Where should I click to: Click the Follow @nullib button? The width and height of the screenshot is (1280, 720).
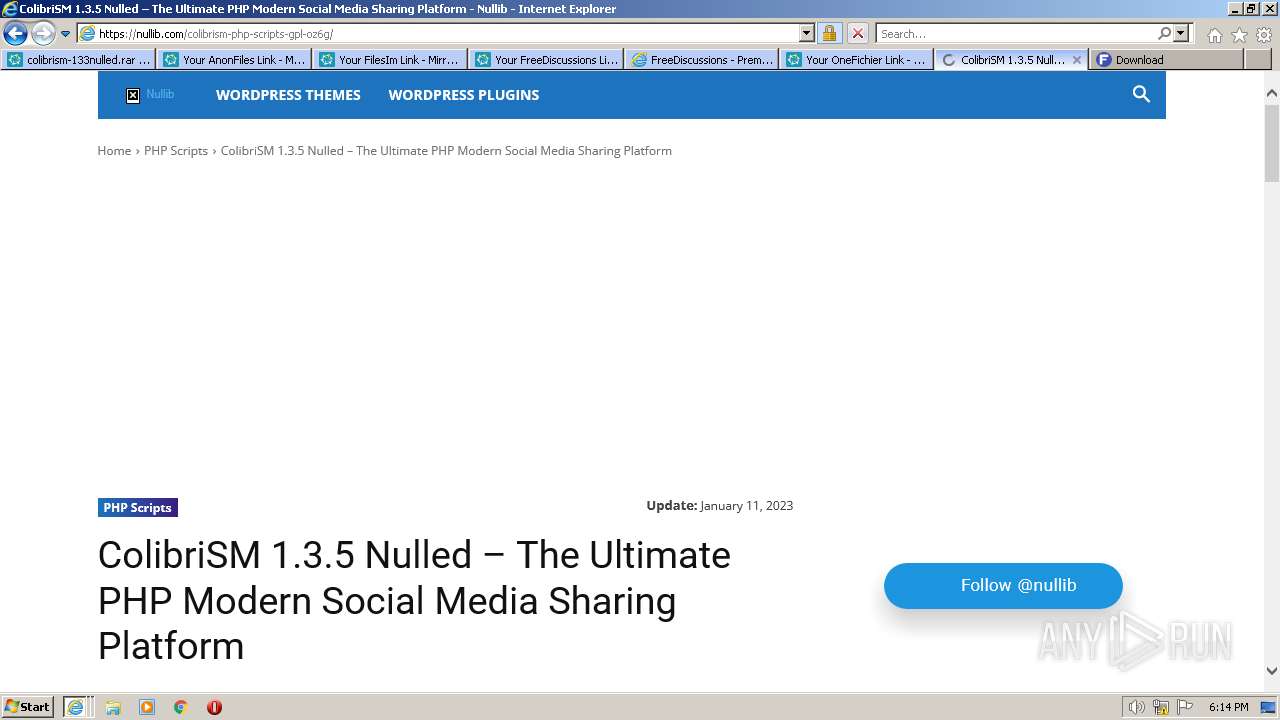click(1003, 585)
